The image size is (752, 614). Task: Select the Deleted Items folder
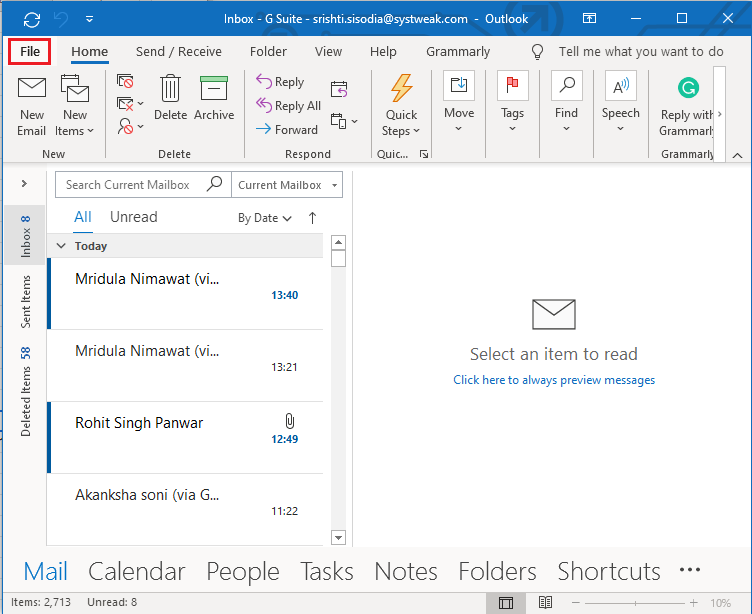click(25, 391)
